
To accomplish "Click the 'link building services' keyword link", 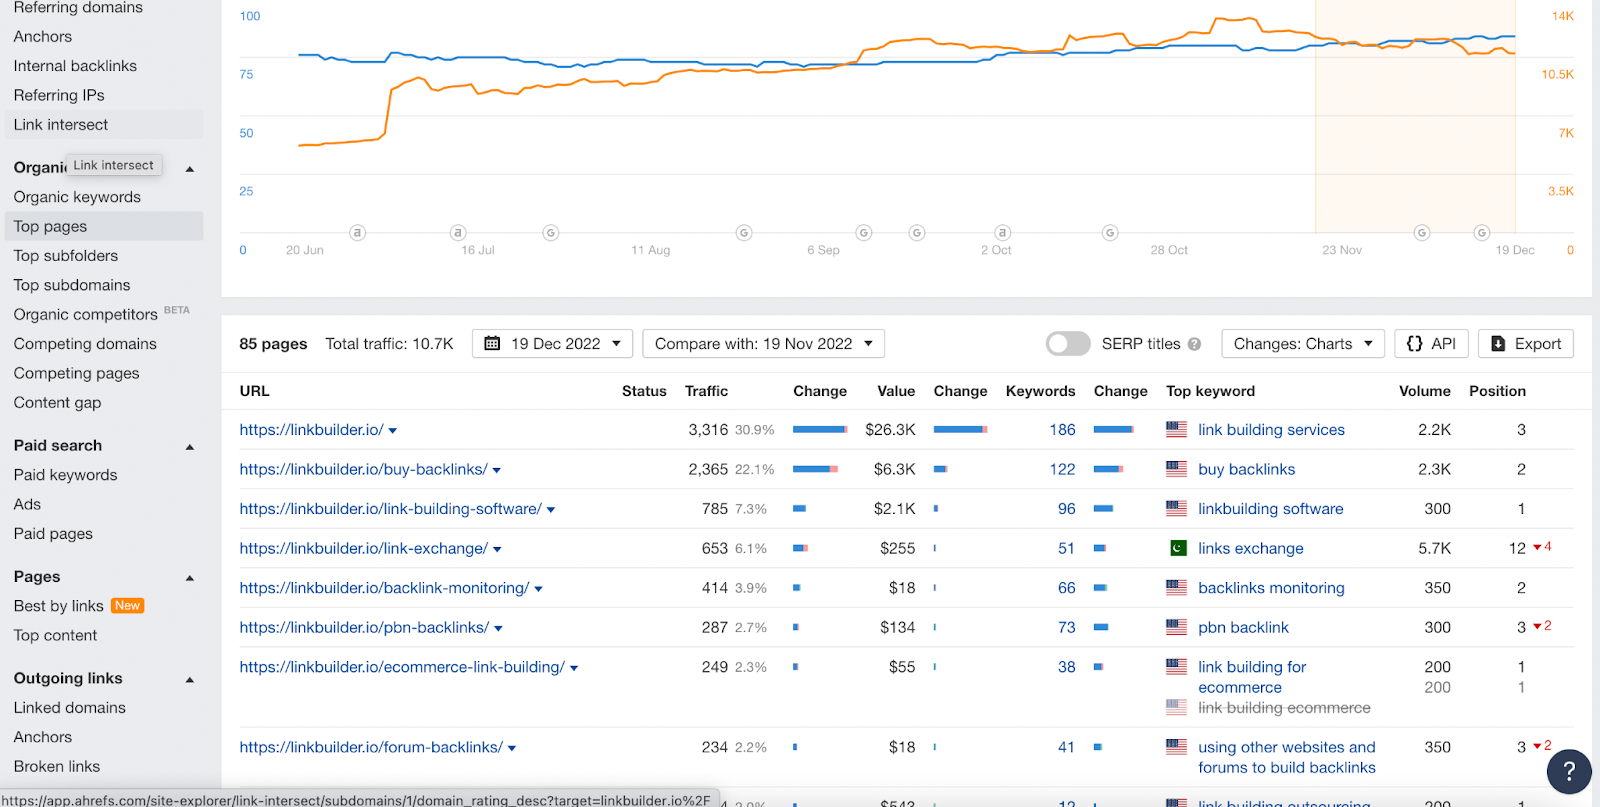I will point(1271,430).
